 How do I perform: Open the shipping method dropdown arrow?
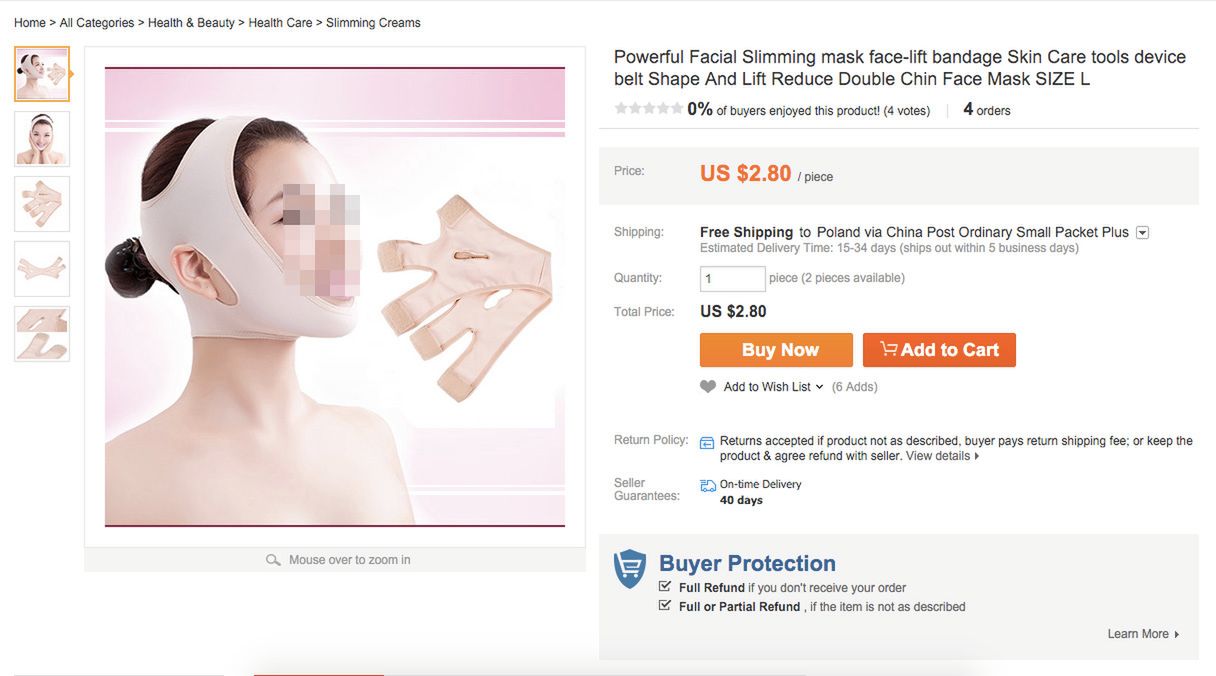tap(1143, 233)
